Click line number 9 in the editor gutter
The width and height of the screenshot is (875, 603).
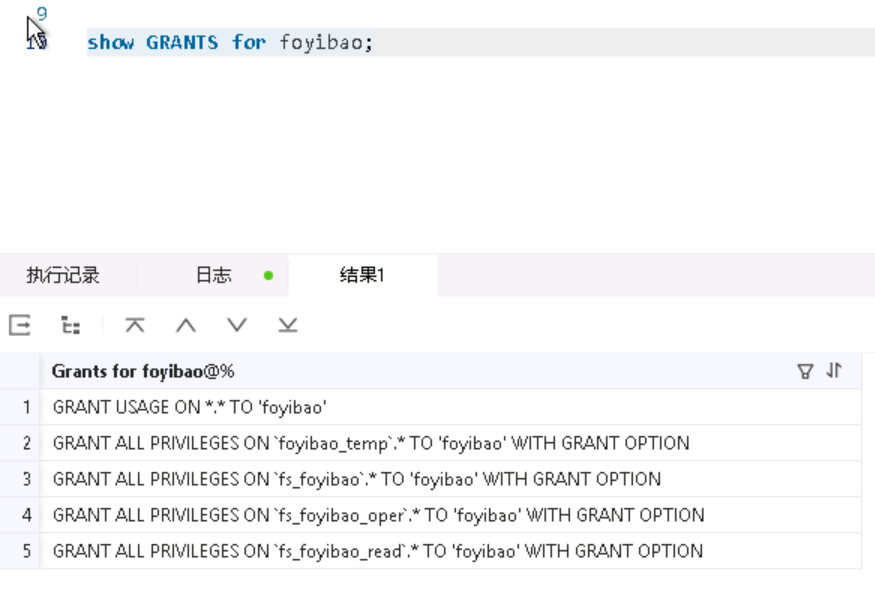[x=41, y=12]
